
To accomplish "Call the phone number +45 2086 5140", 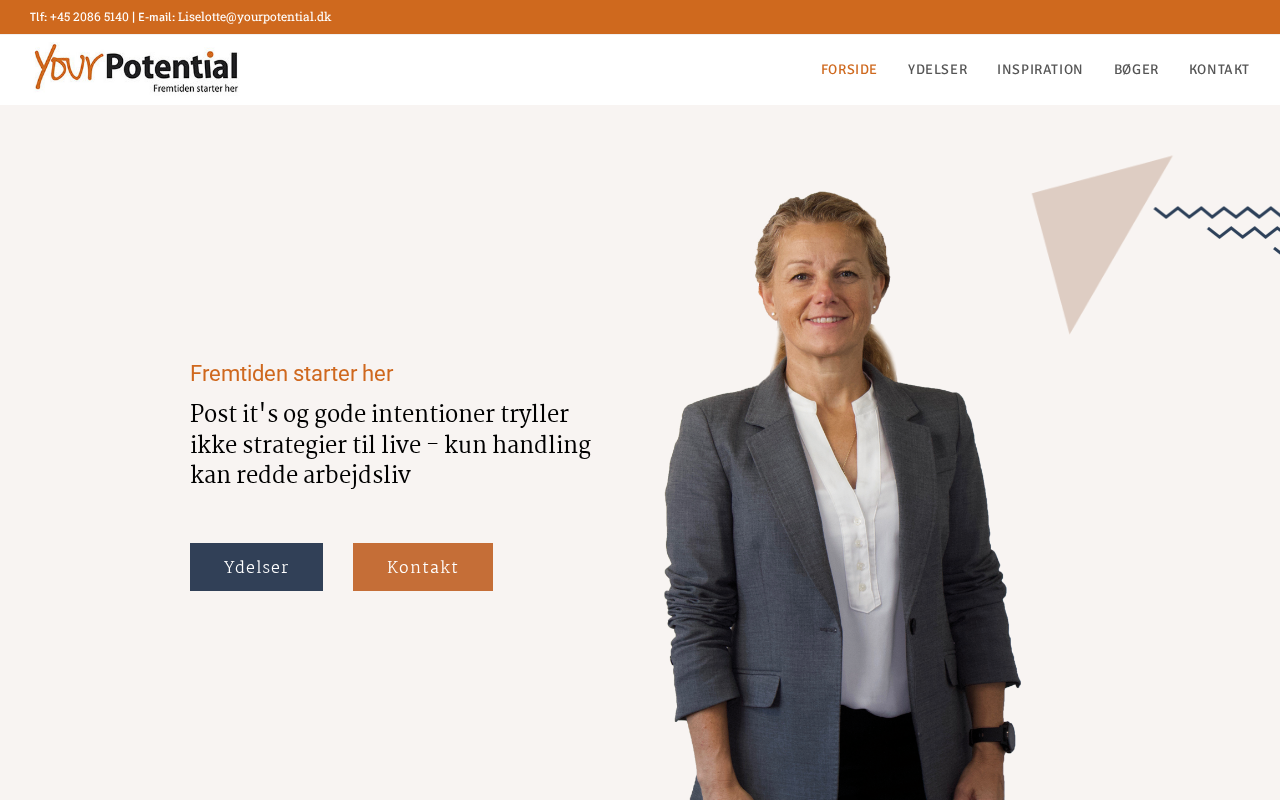I will pos(89,17).
